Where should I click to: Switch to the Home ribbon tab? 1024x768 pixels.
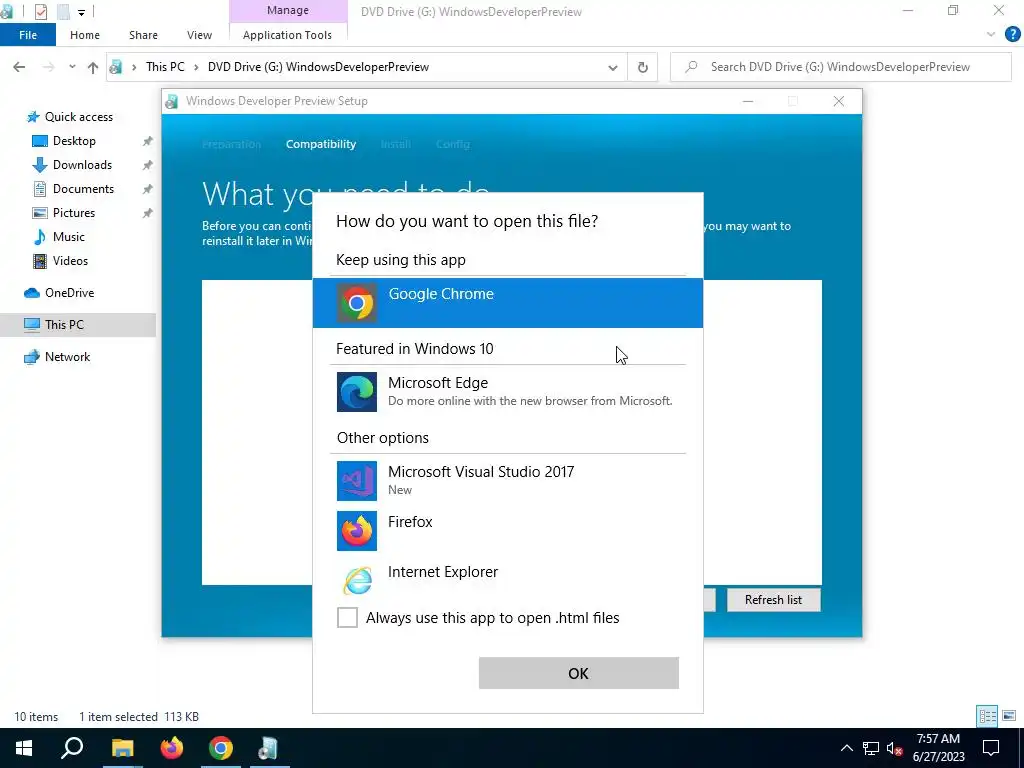pyautogui.click(x=85, y=35)
